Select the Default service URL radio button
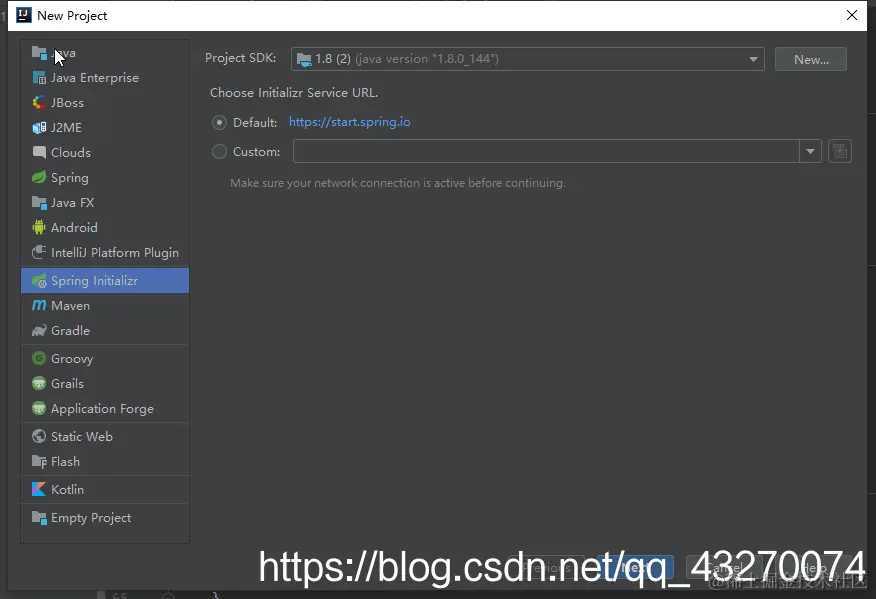The width and height of the screenshot is (876, 599). tap(220, 122)
